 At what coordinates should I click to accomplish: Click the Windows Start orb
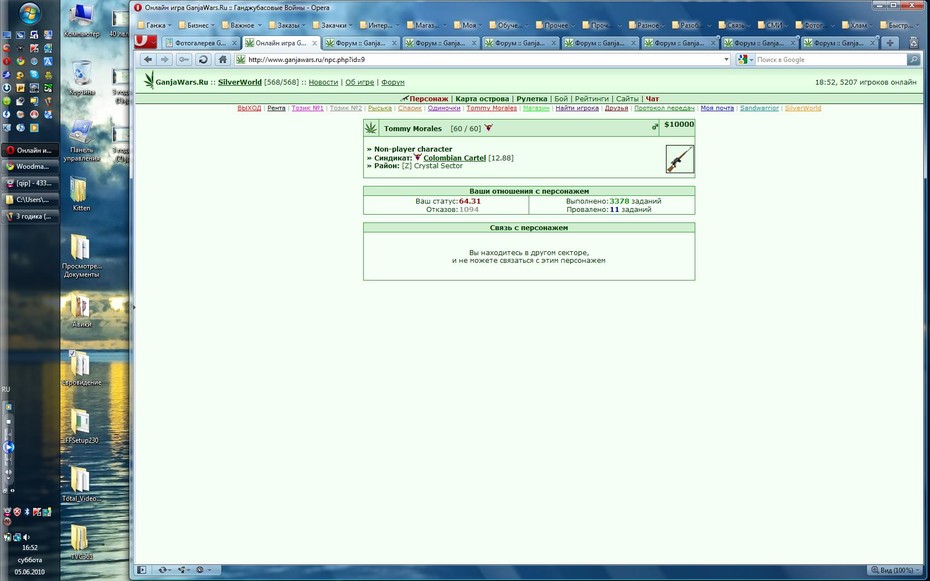click(x=30, y=13)
